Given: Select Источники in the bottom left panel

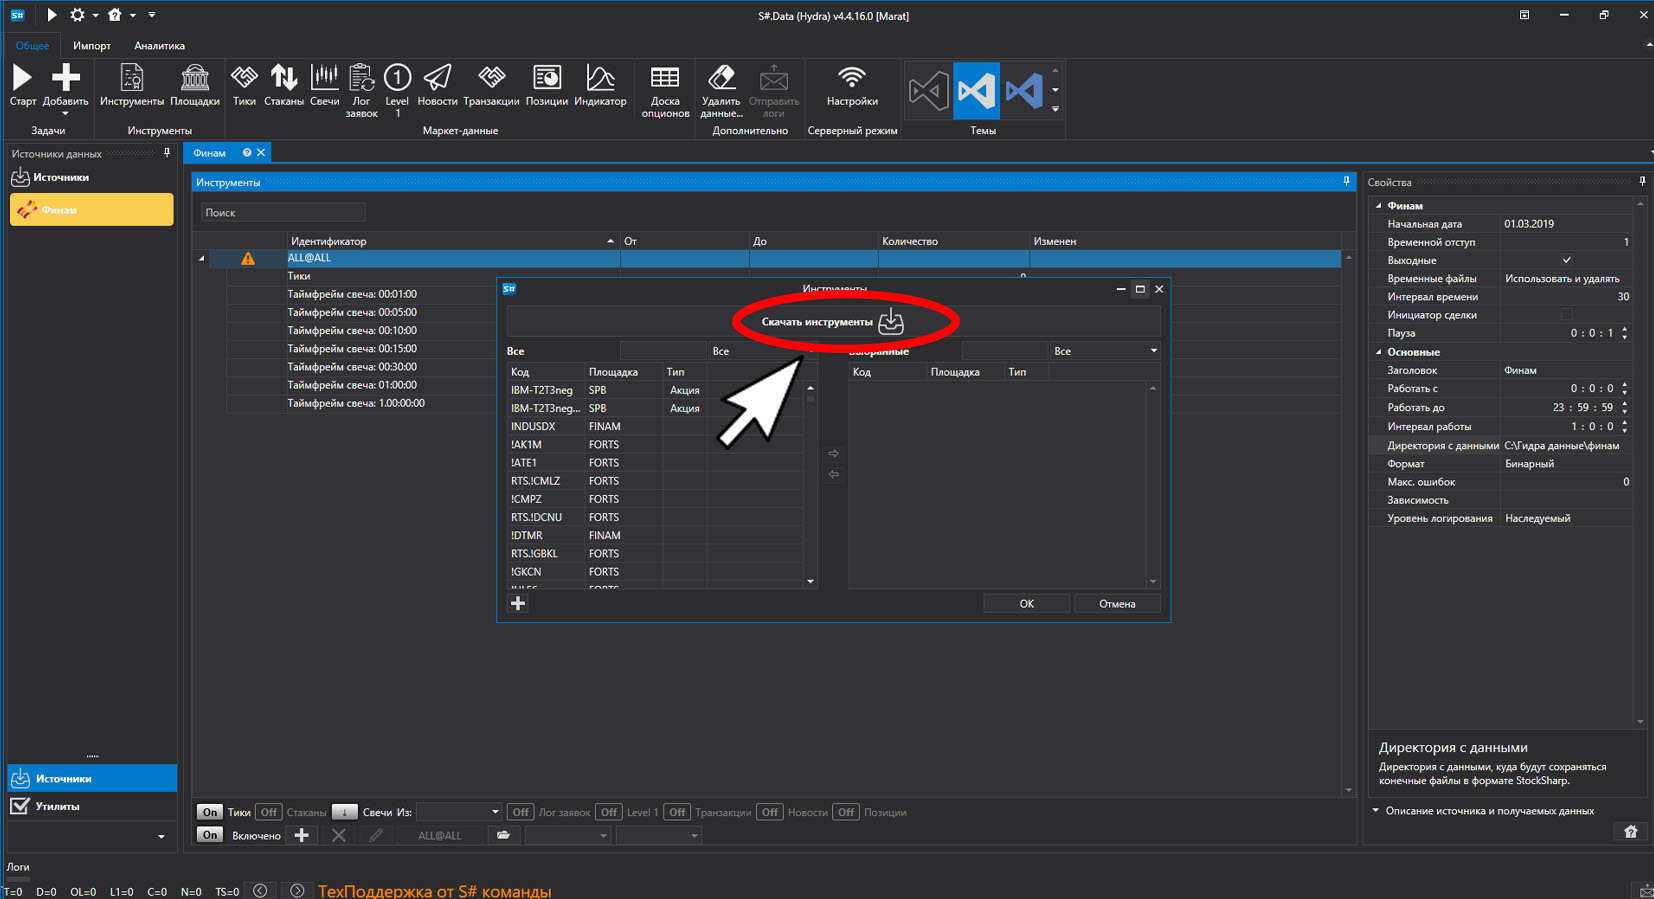Looking at the screenshot, I should (x=92, y=778).
